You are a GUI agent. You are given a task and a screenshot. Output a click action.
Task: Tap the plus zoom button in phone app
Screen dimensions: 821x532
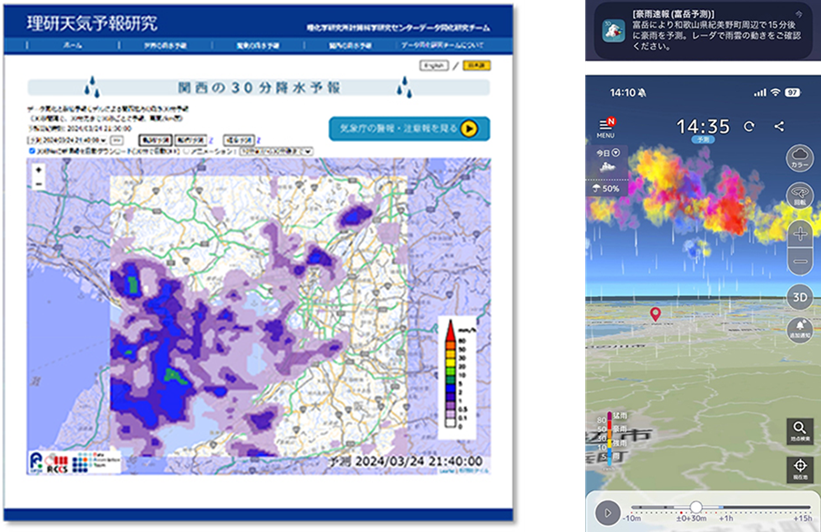click(x=799, y=232)
